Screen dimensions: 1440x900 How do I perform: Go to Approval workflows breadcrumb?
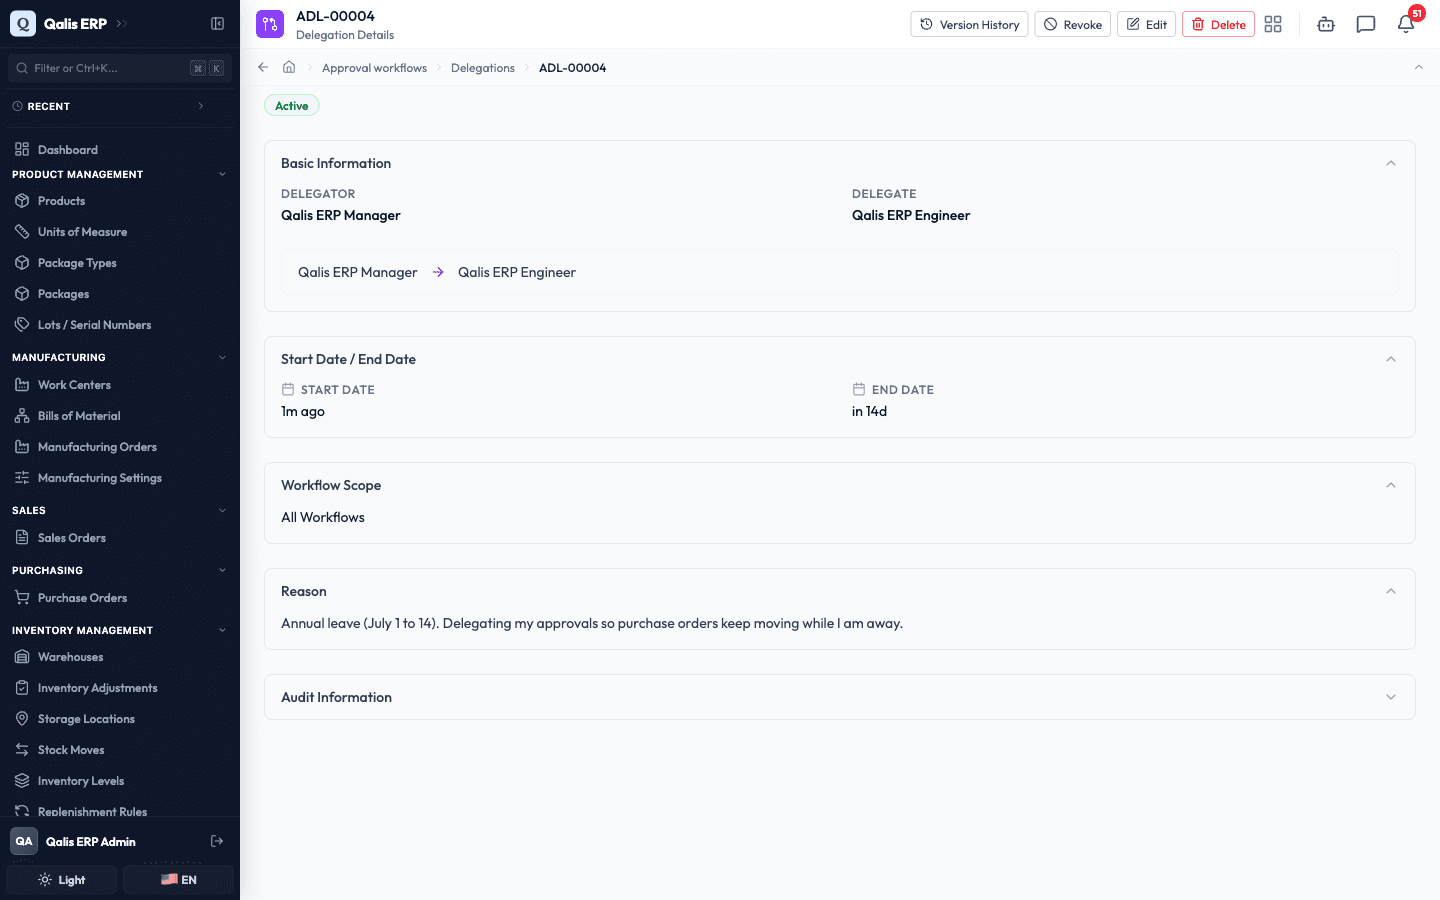click(374, 68)
